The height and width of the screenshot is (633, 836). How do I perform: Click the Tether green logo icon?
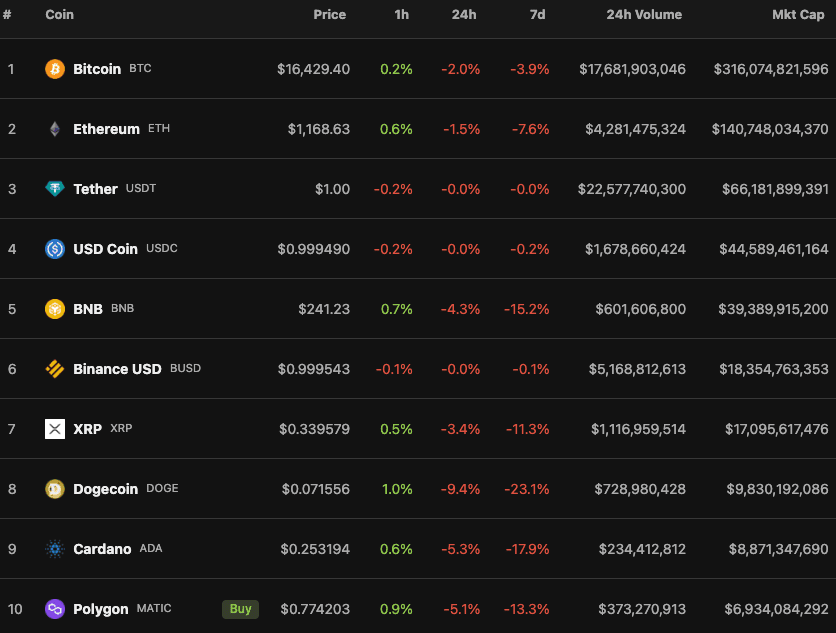[x=55, y=189]
